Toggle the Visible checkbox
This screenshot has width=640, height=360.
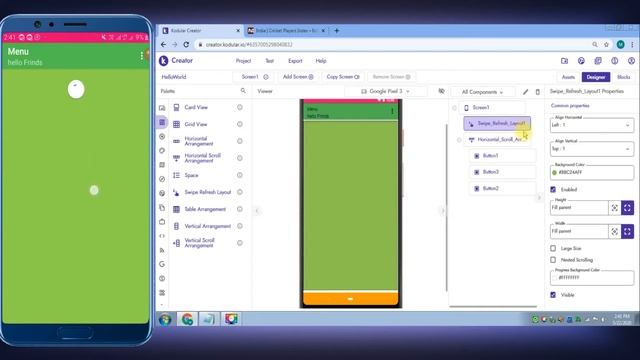553,295
